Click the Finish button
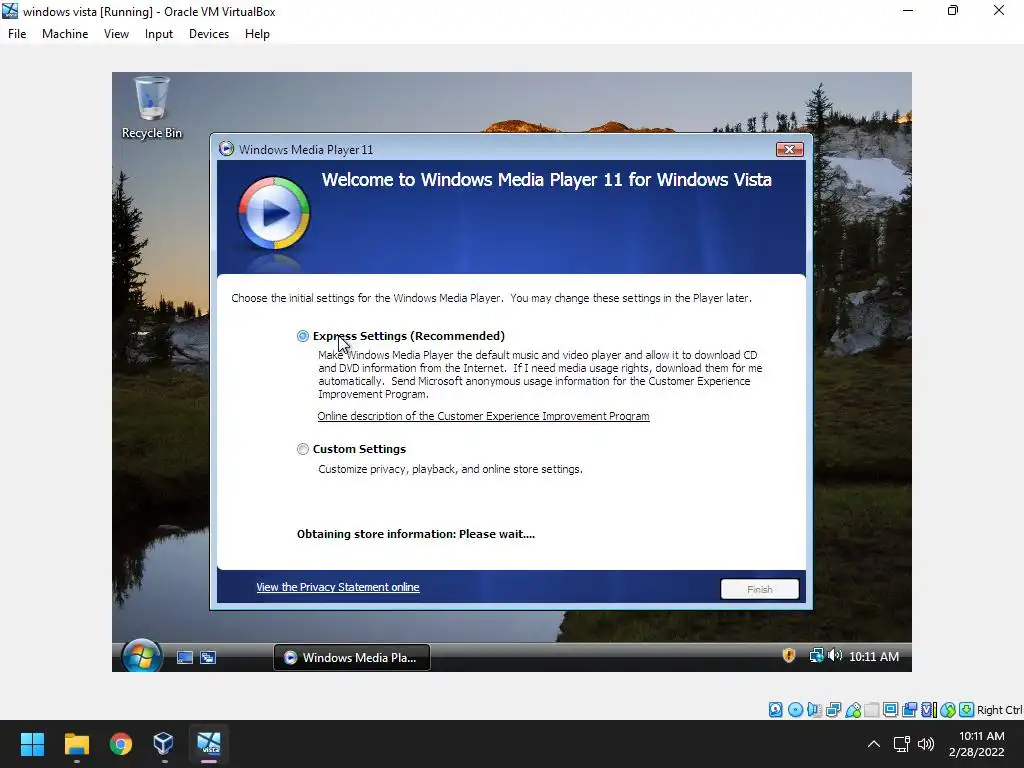 (x=760, y=589)
